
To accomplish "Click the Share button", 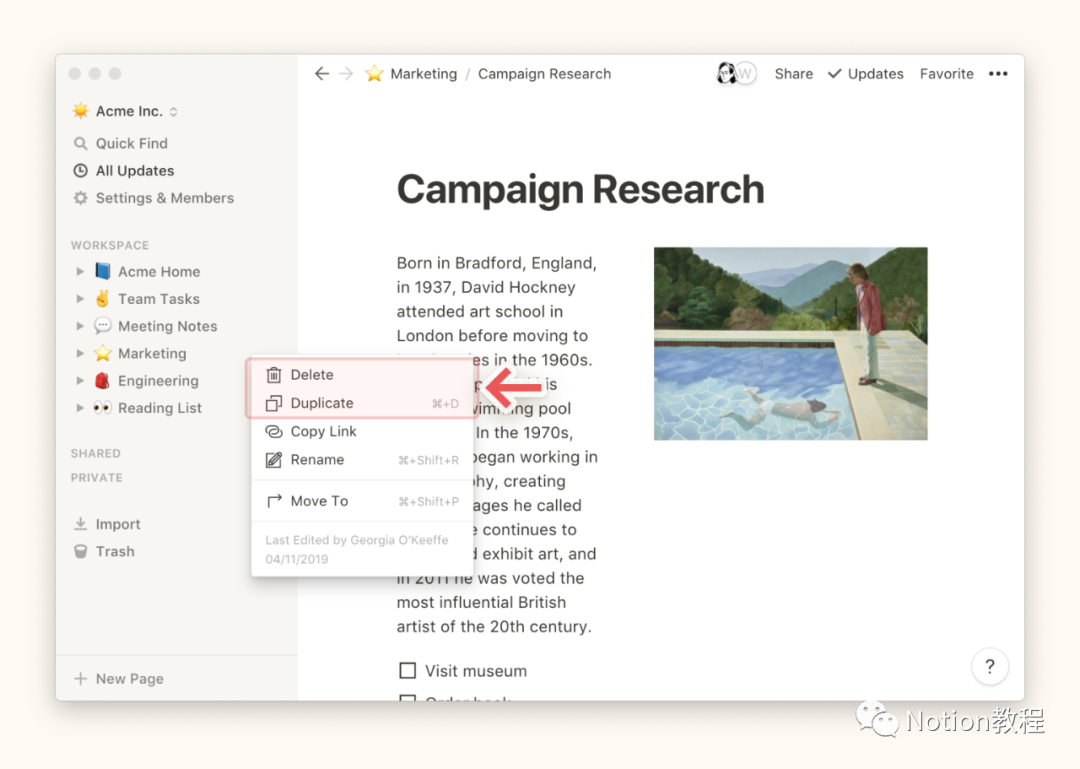I will (793, 74).
